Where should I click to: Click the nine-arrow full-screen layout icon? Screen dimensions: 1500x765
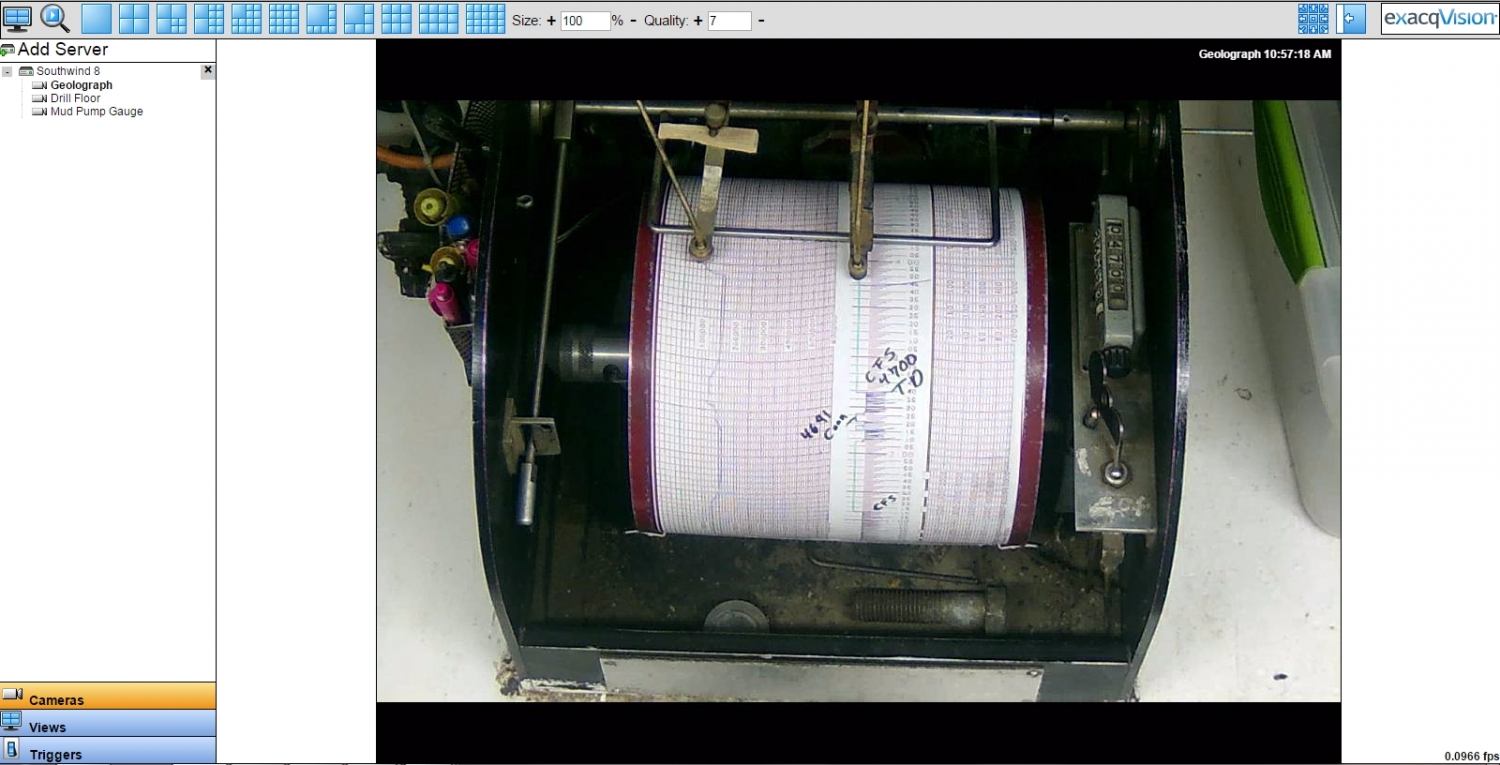pos(1313,18)
